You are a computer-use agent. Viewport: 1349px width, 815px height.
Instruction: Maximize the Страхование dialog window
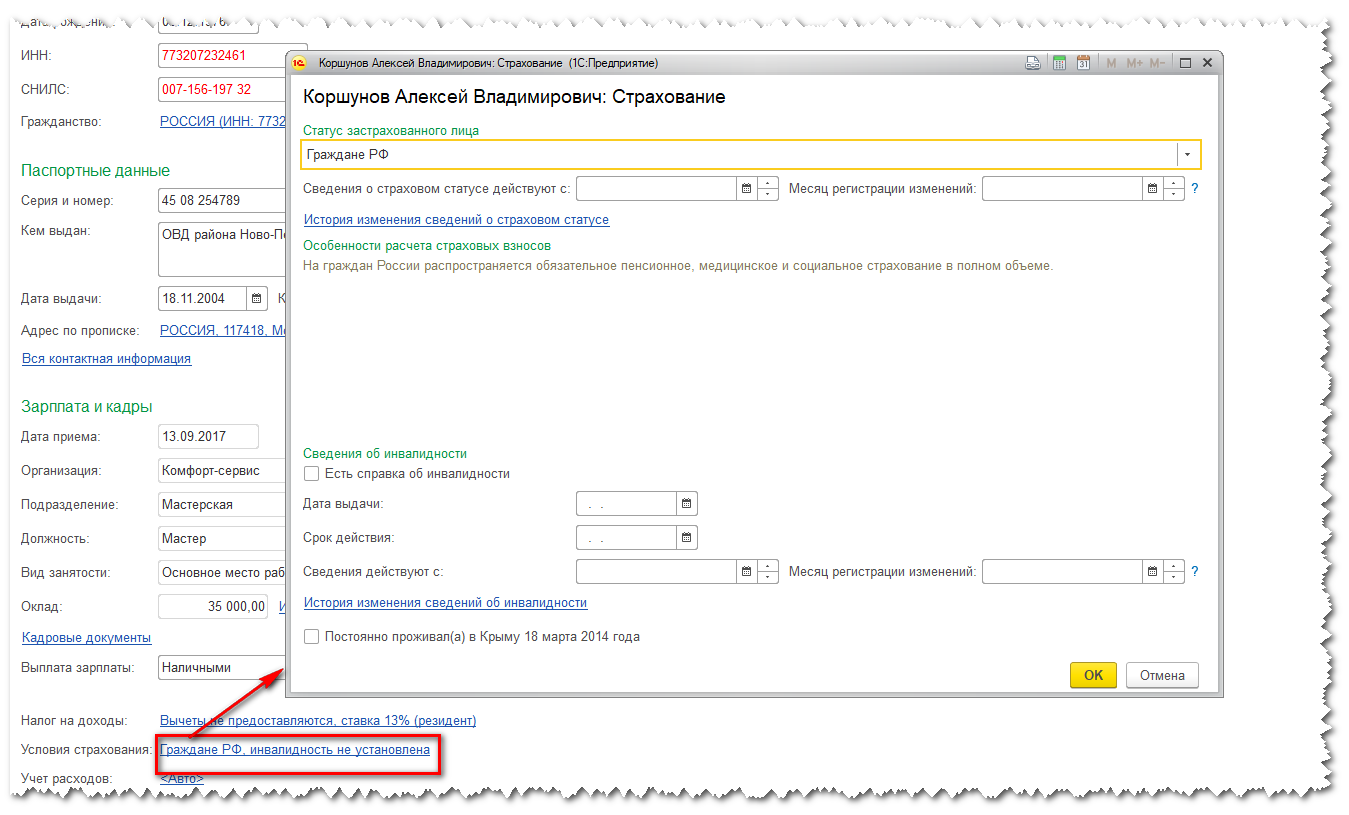click(x=1185, y=63)
